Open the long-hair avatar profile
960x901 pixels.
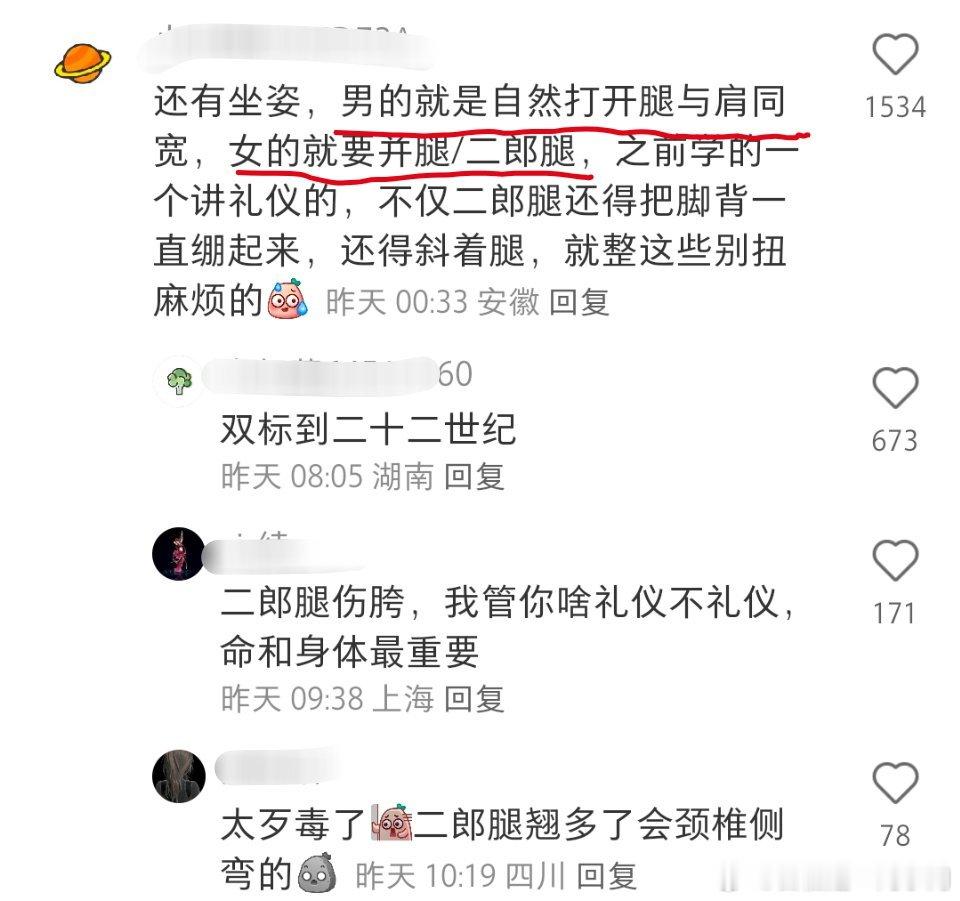(x=179, y=776)
